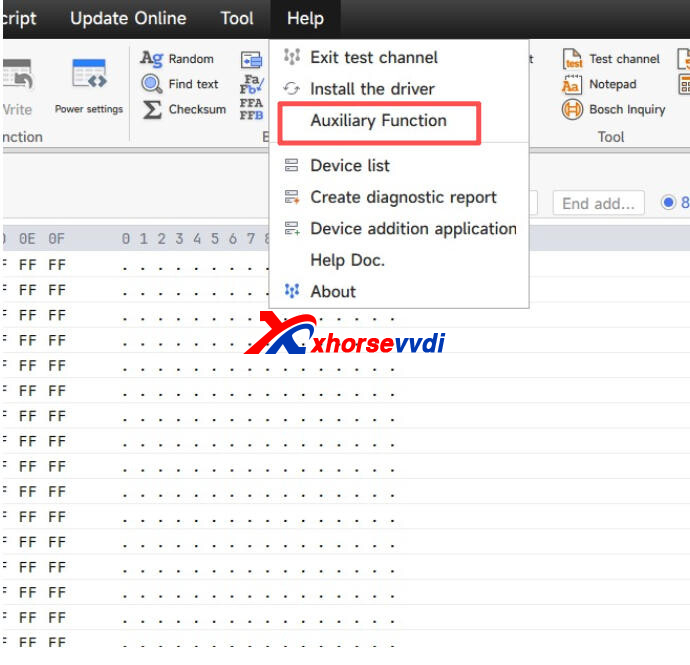Image resolution: width=690 pixels, height=665 pixels.
Task: Click the Find text magnifier icon
Action: click(x=152, y=84)
